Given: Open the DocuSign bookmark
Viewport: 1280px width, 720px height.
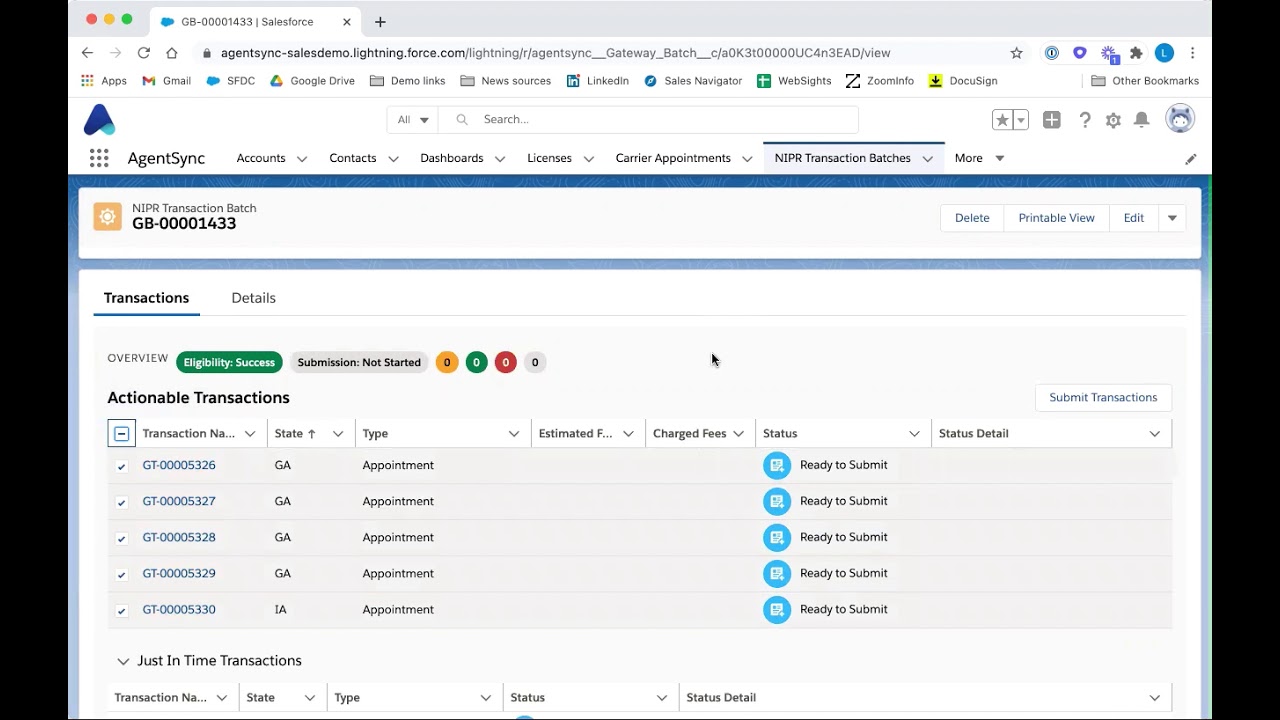Looking at the screenshot, I should [x=963, y=81].
